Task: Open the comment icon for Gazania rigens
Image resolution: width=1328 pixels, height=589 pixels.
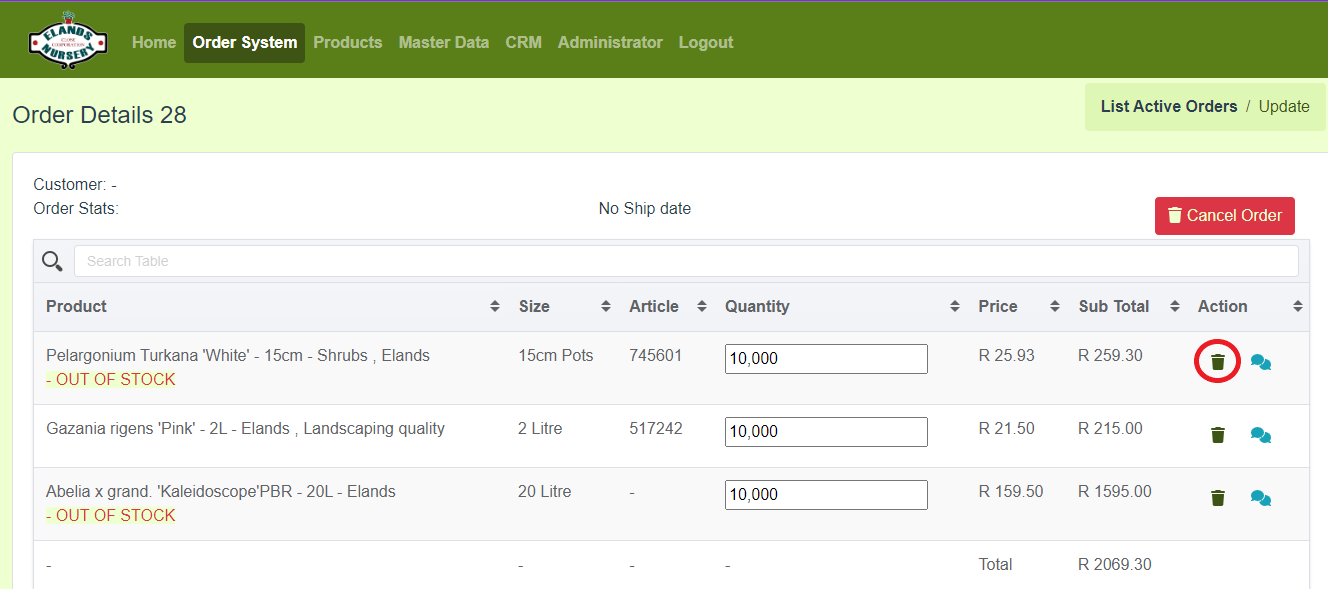Action: (1261, 435)
